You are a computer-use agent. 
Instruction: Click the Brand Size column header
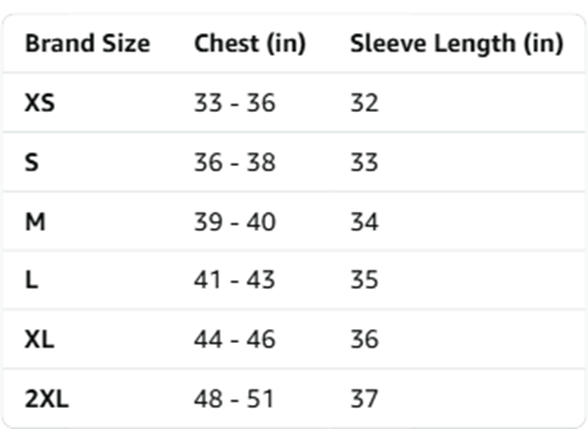(x=87, y=44)
